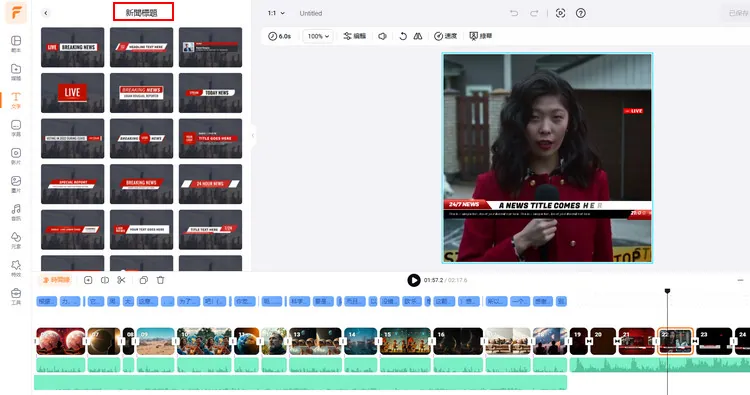Select scene 16 clip in timeline
Screen dimensions: 750x395
pos(458,341)
